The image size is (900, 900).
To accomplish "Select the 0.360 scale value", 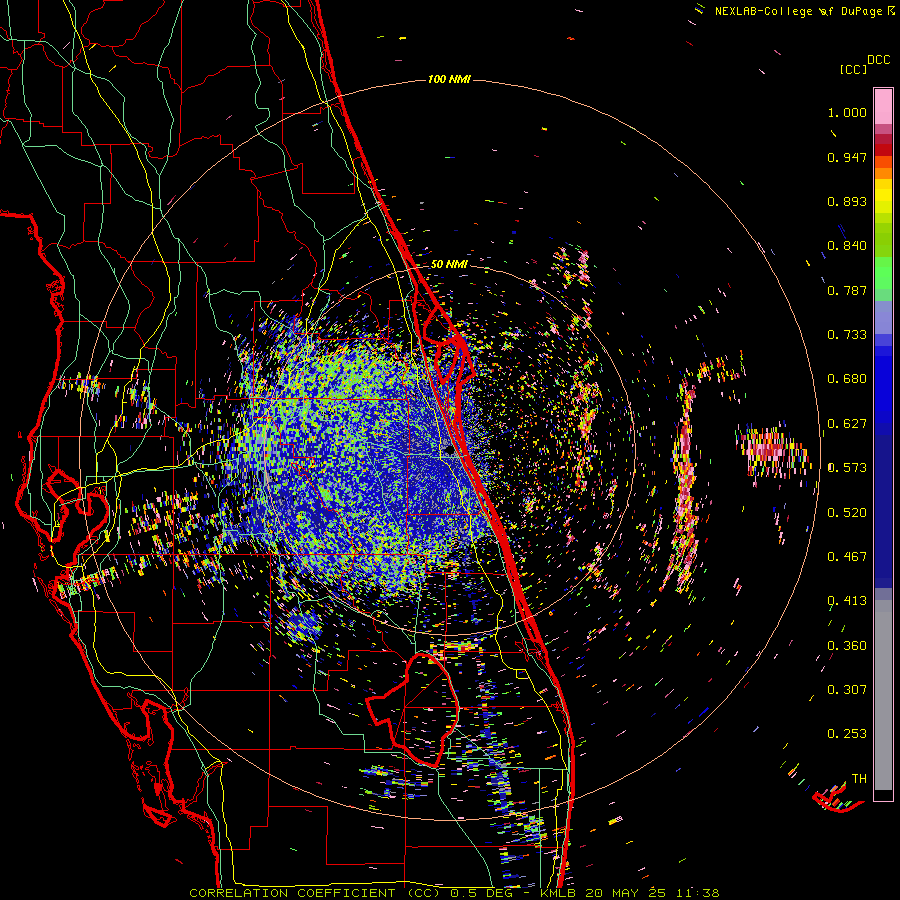I will (x=847, y=646).
